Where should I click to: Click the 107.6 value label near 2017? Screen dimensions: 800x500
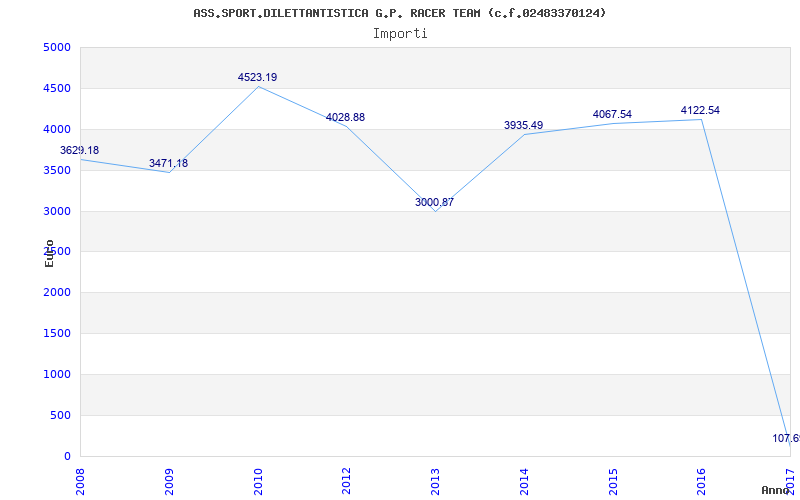786,438
